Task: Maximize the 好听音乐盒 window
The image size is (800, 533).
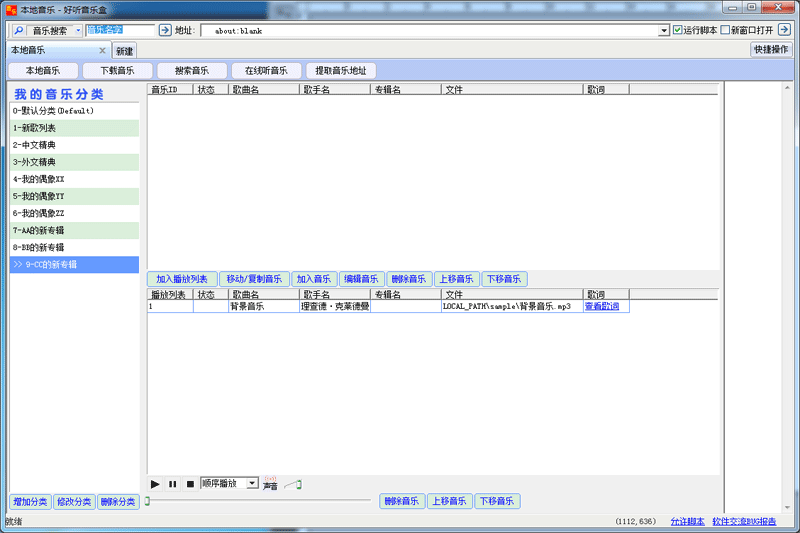Action: coord(751,8)
